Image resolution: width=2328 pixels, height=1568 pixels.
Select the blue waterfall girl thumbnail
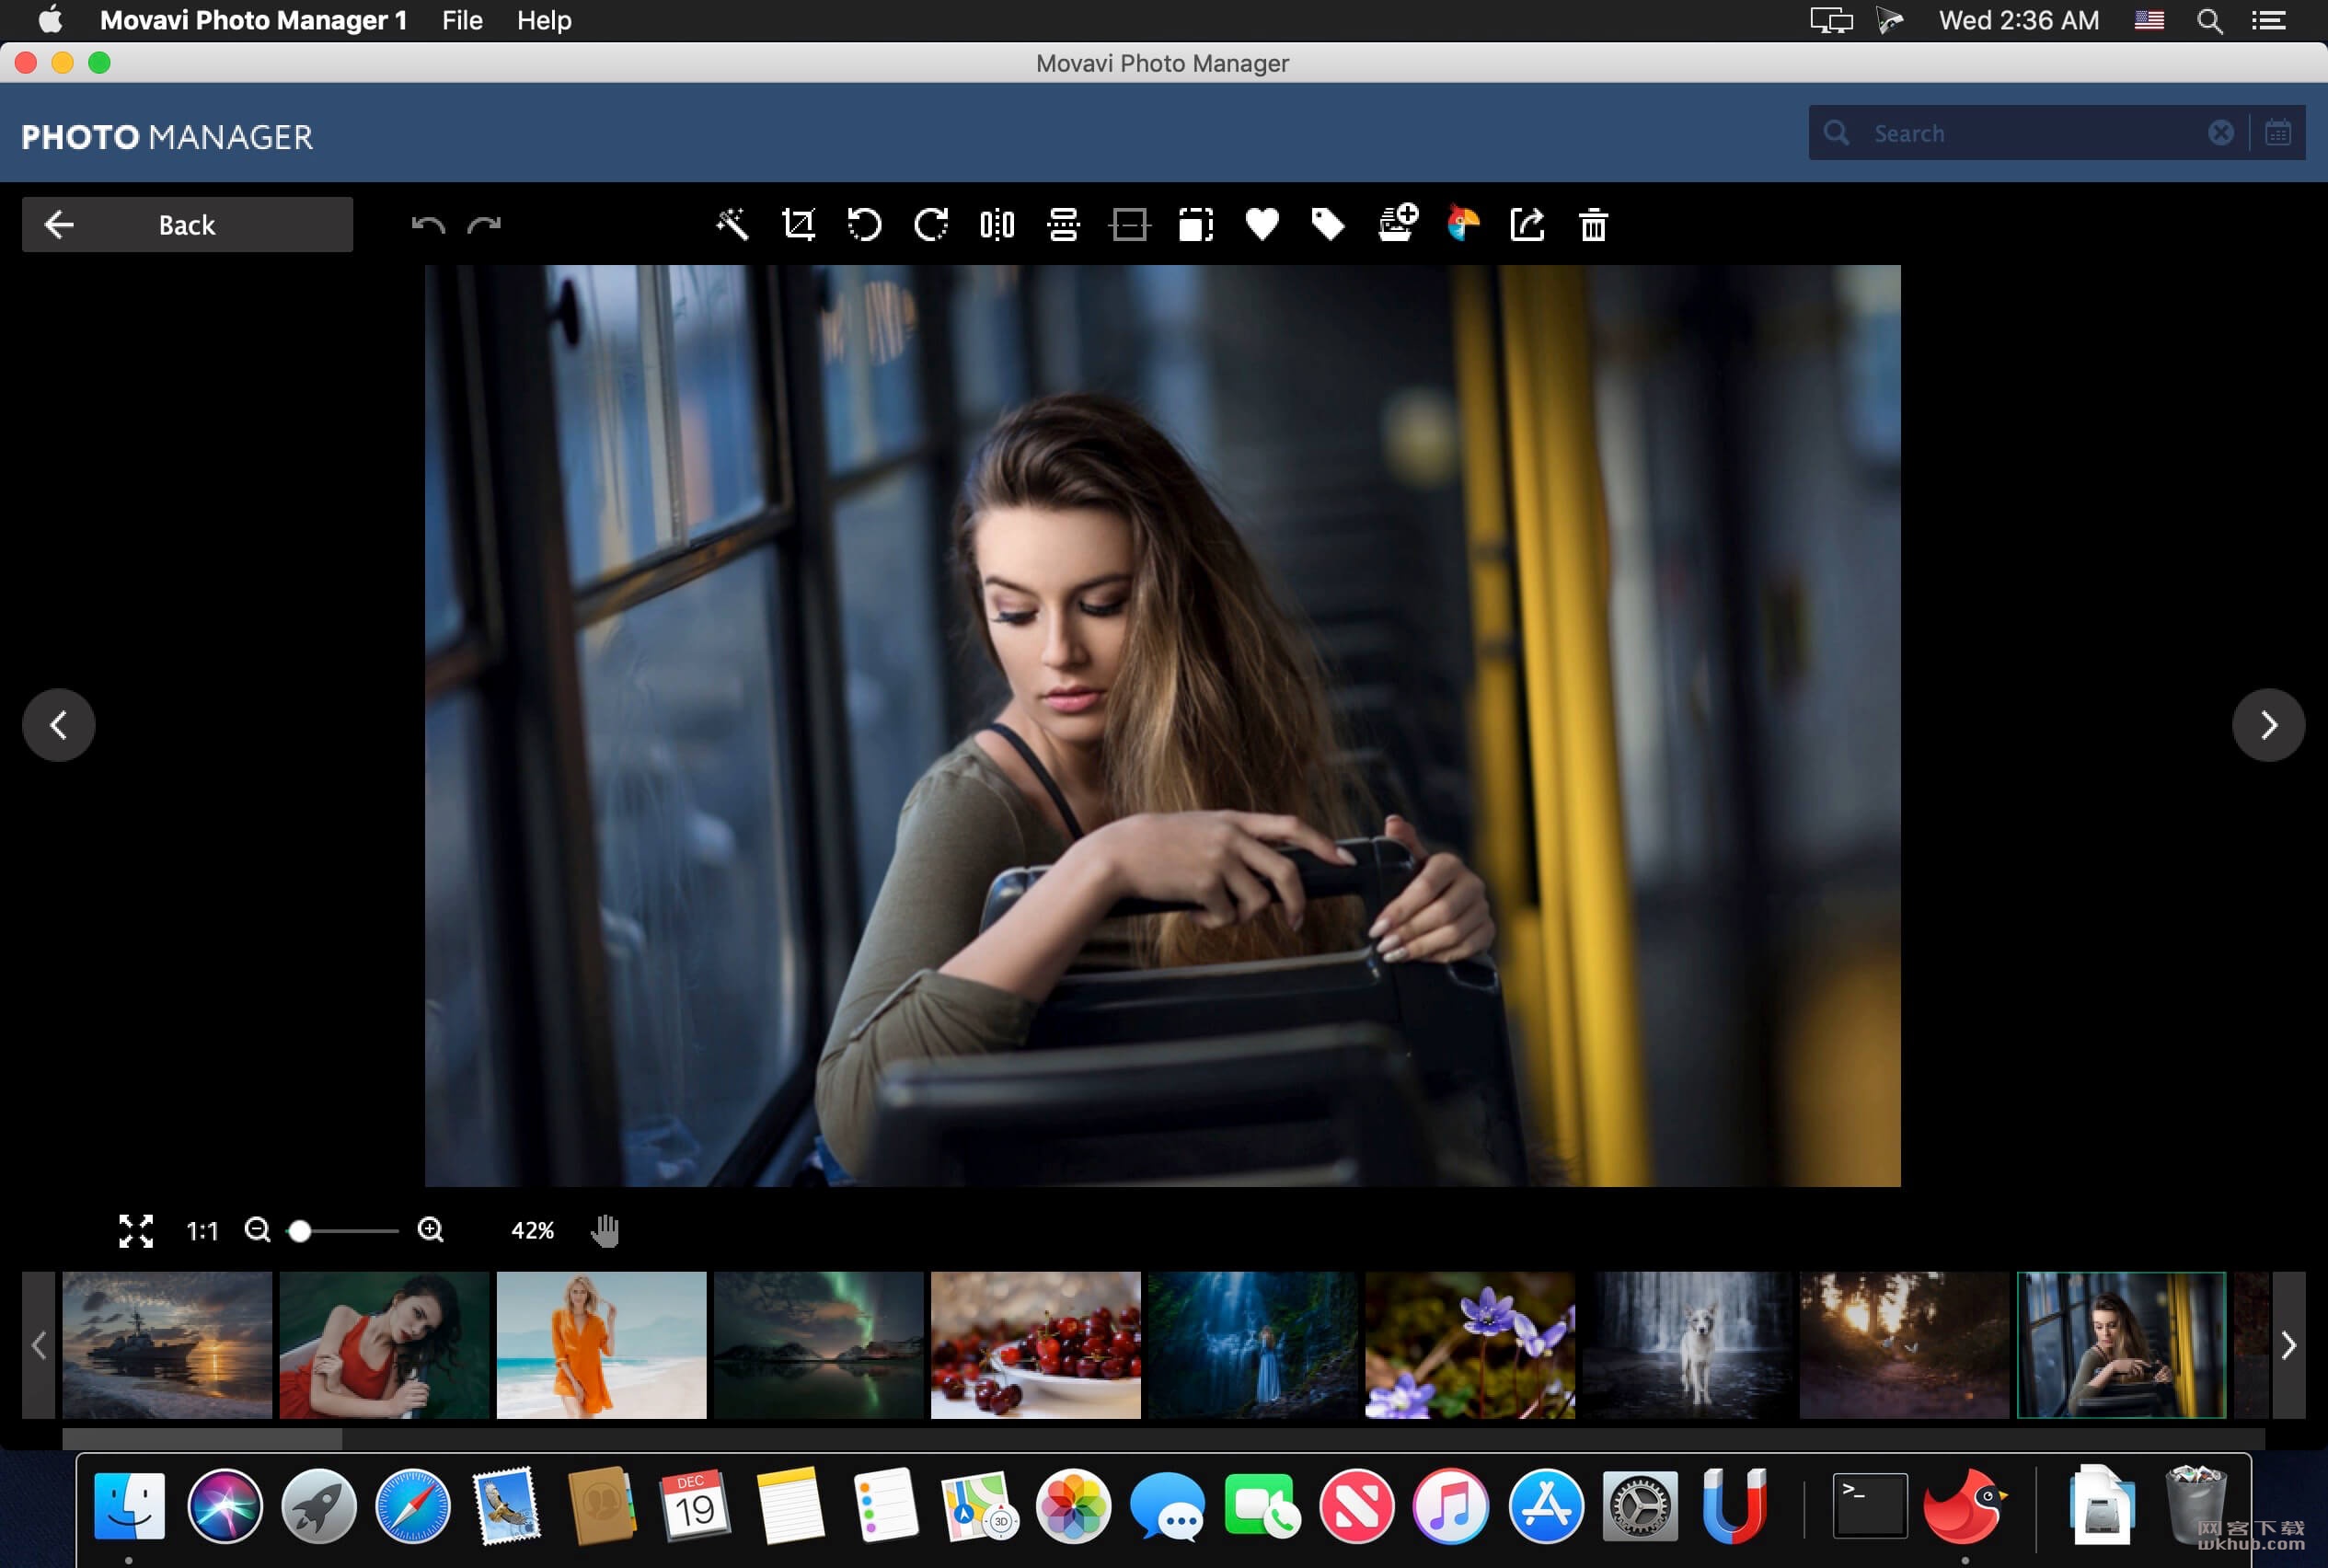click(1252, 1345)
